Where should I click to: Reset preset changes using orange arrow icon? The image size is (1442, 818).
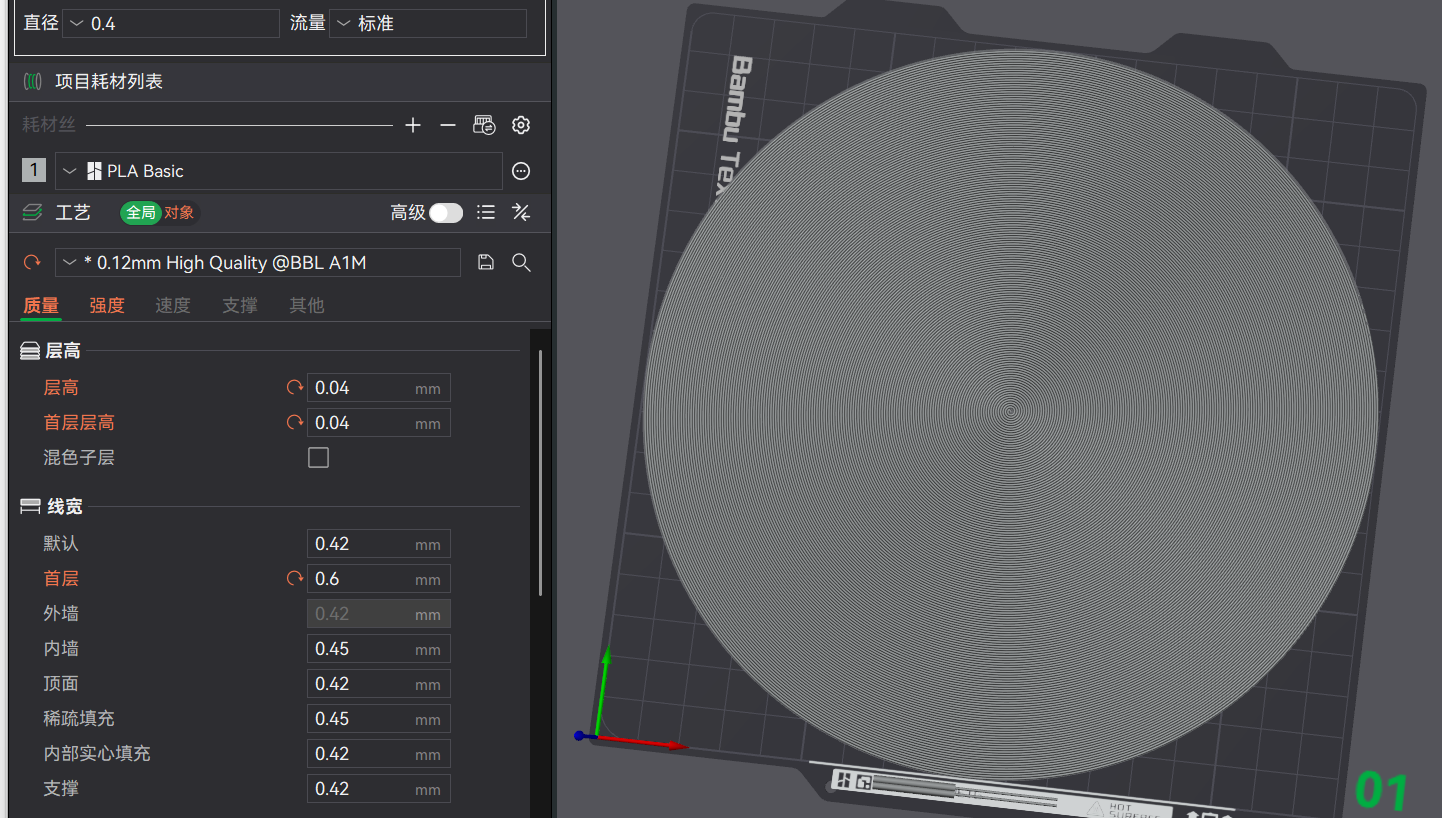(32, 262)
